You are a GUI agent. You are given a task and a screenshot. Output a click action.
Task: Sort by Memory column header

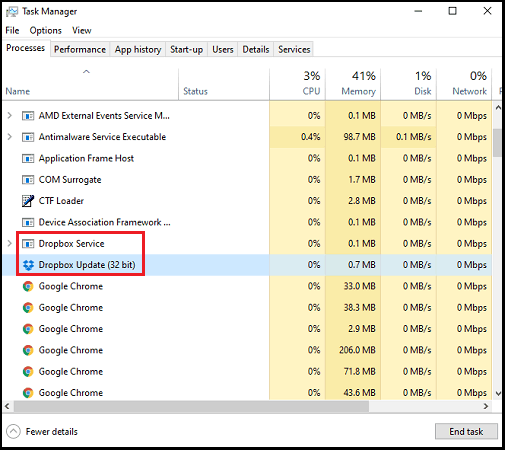[353, 84]
